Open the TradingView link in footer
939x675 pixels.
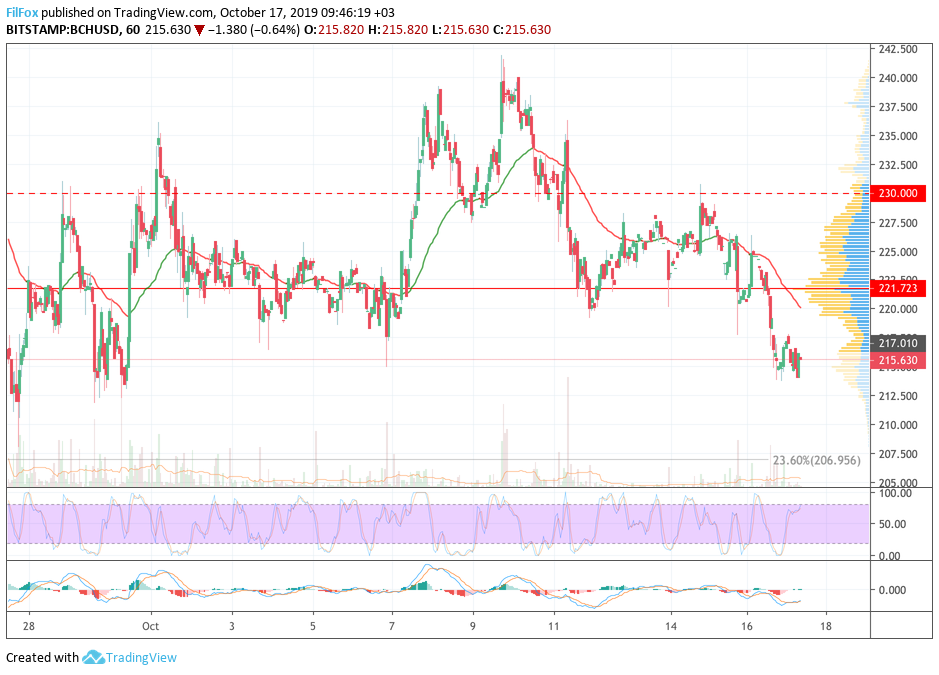[141, 658]
